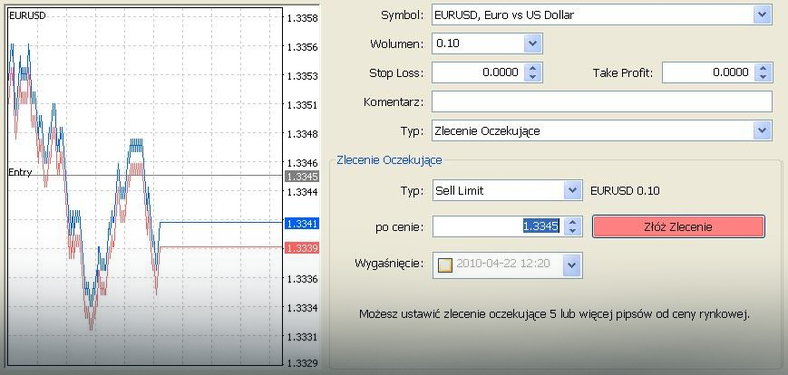Decrease Stop Loss with down arrow
The width and height of the screenshot is (788, 375).
click(533, 77)
